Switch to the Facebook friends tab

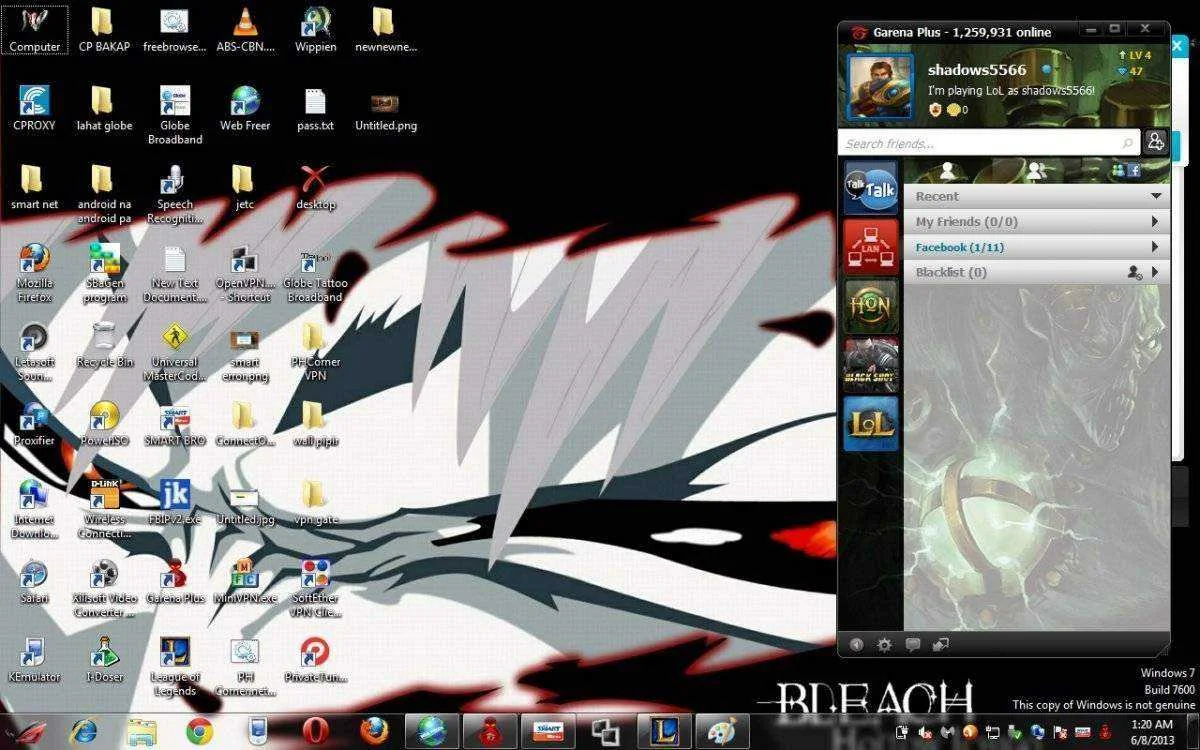1126,170
